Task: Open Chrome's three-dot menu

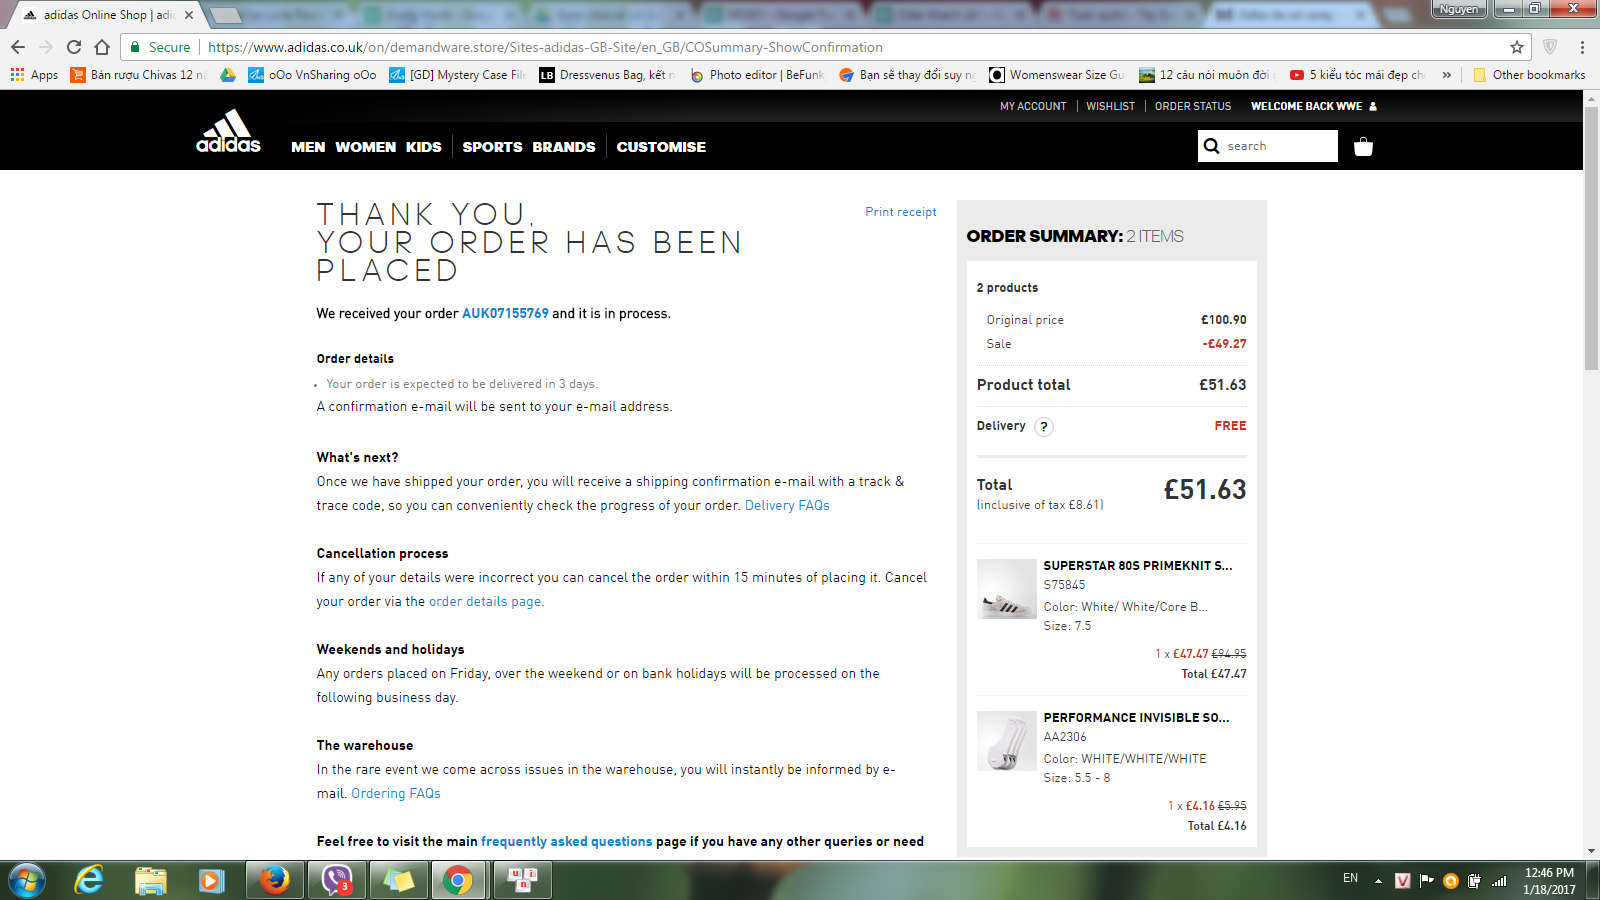Action: click(x=1582, y=47)
